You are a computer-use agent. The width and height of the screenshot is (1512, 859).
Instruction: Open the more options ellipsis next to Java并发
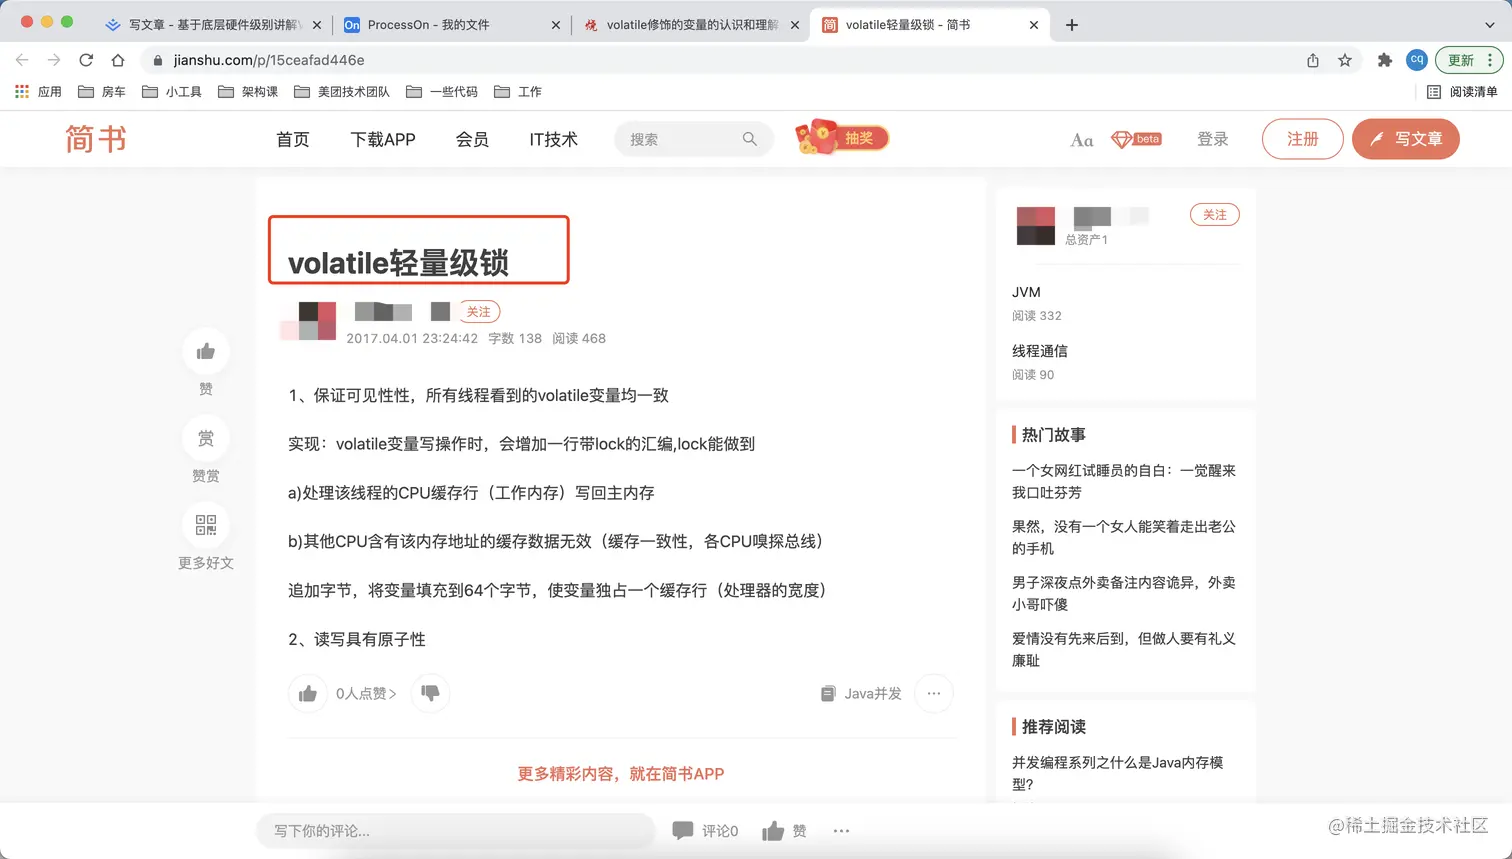tap(933, 692)
